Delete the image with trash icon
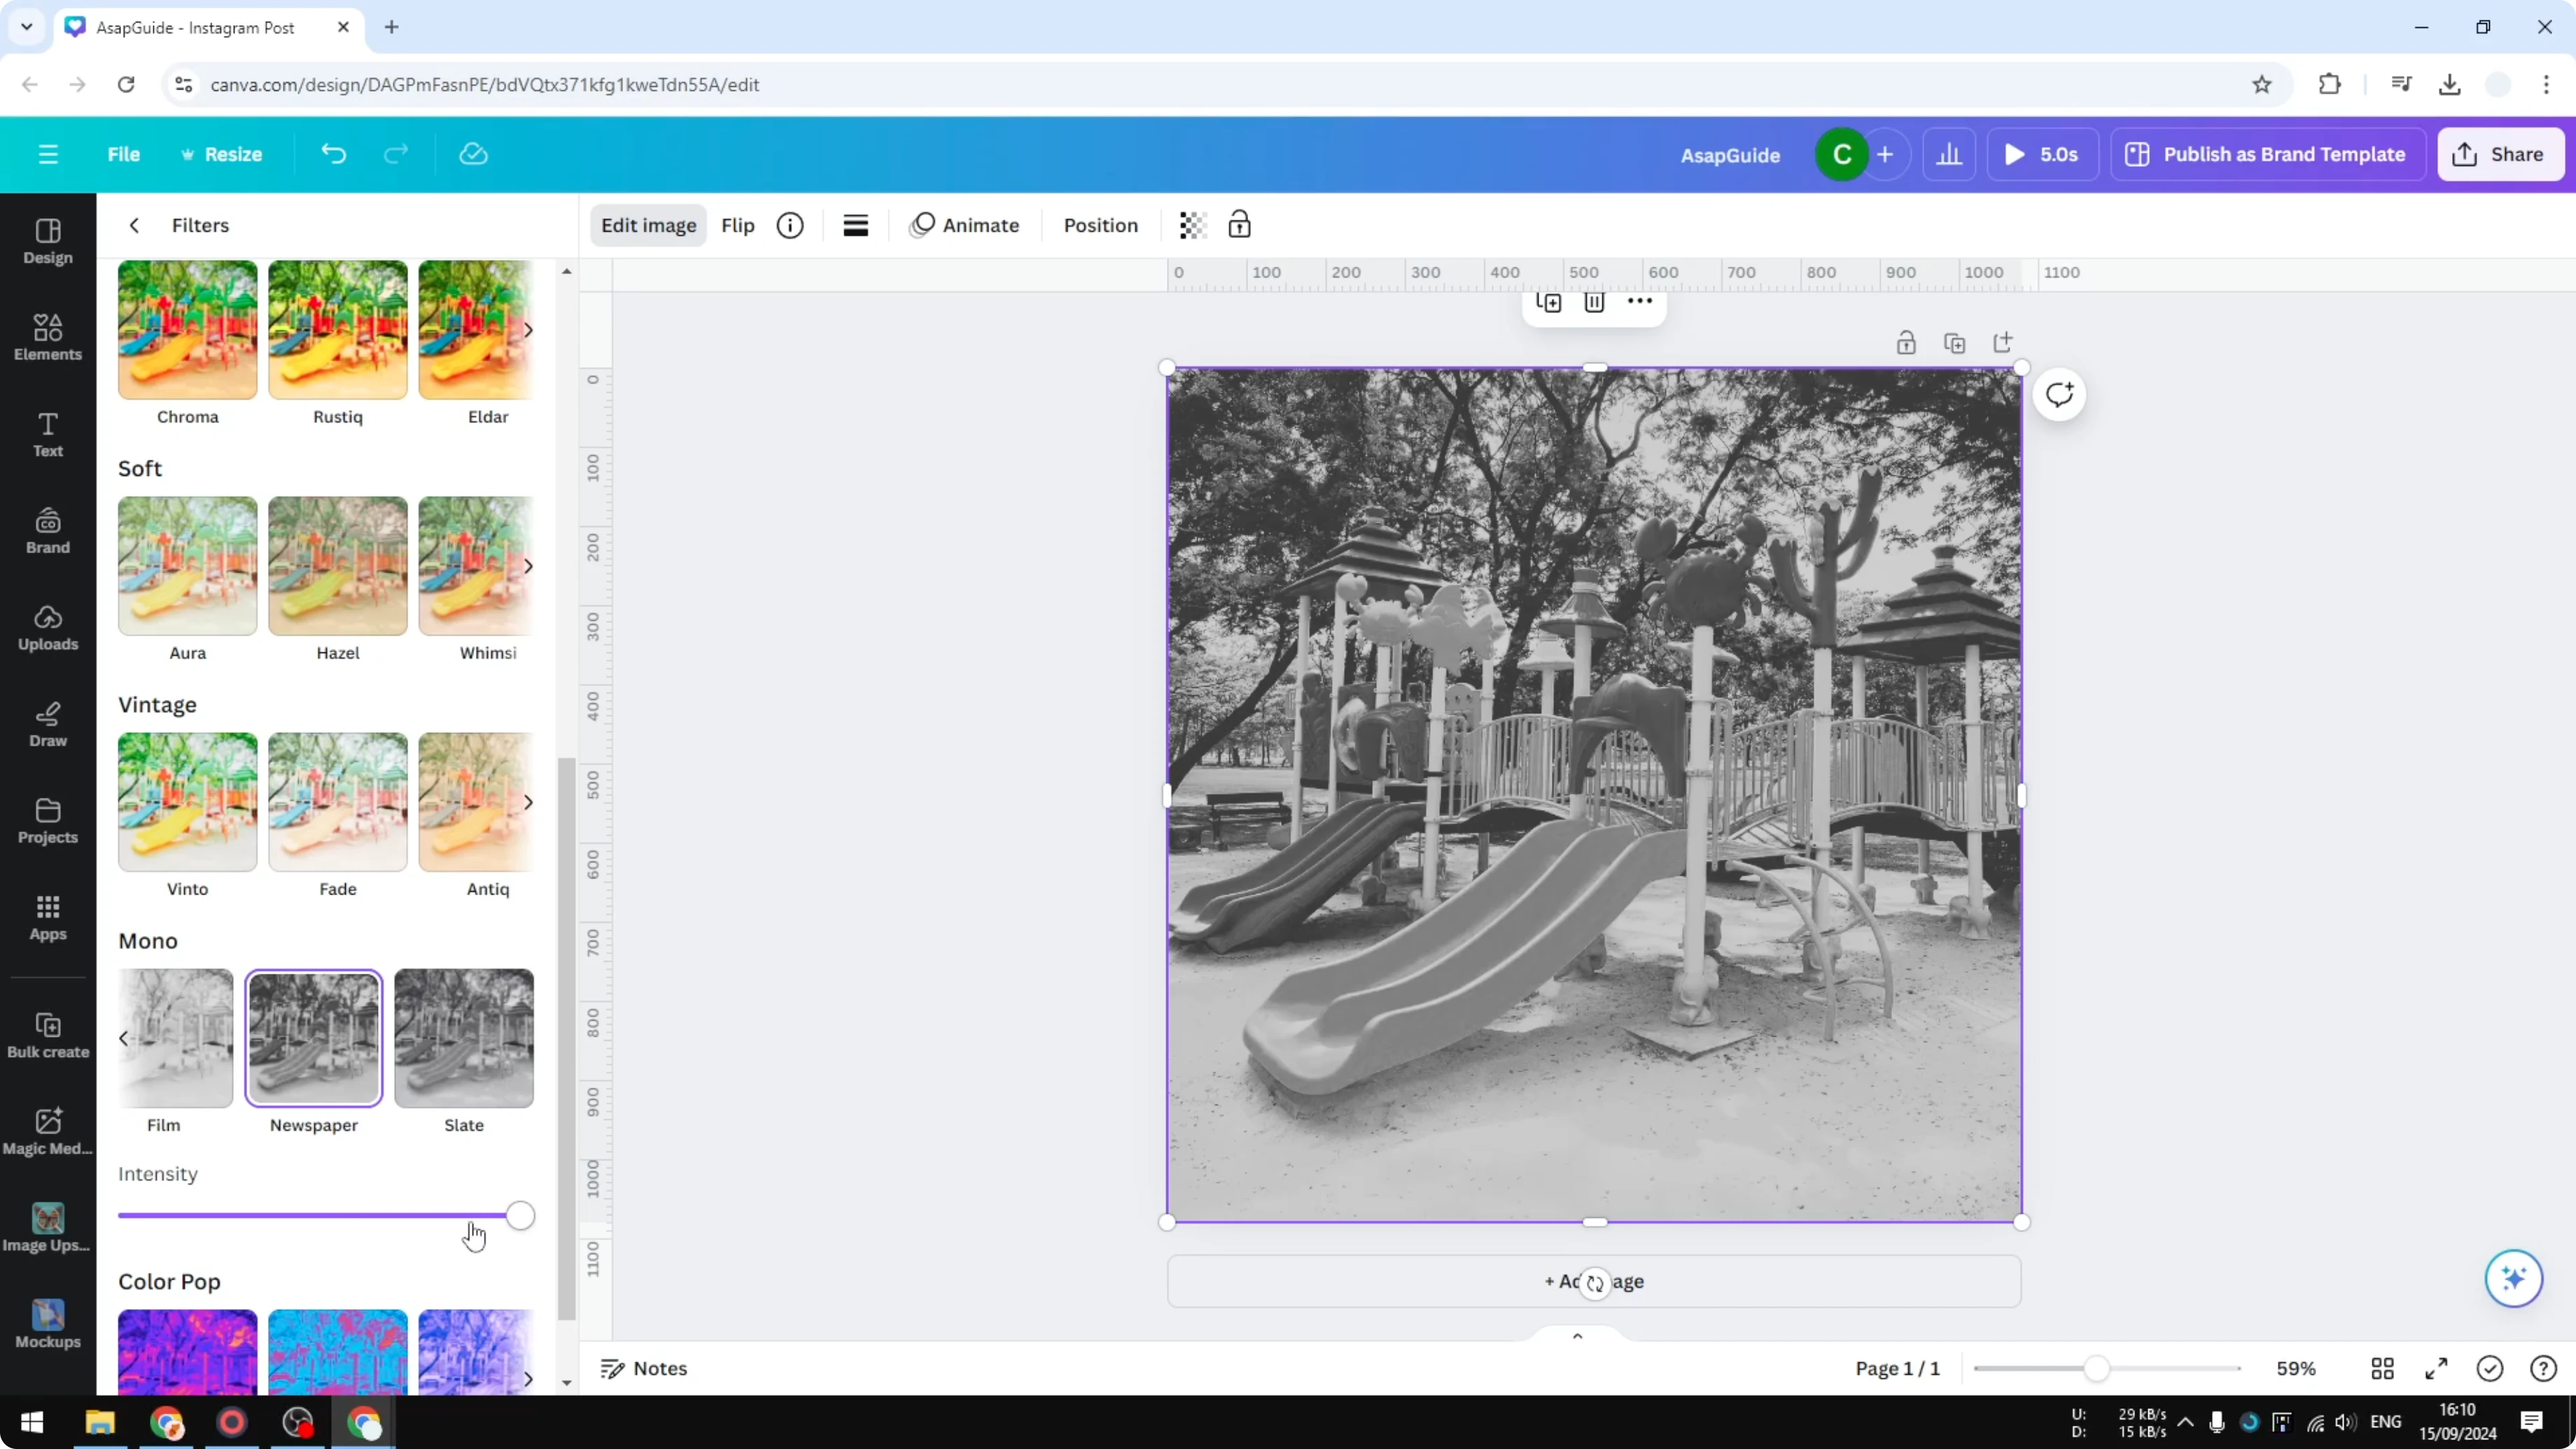This screenshot has height=1449, width=2576. pyautogui.click(x=1594, y=302)
